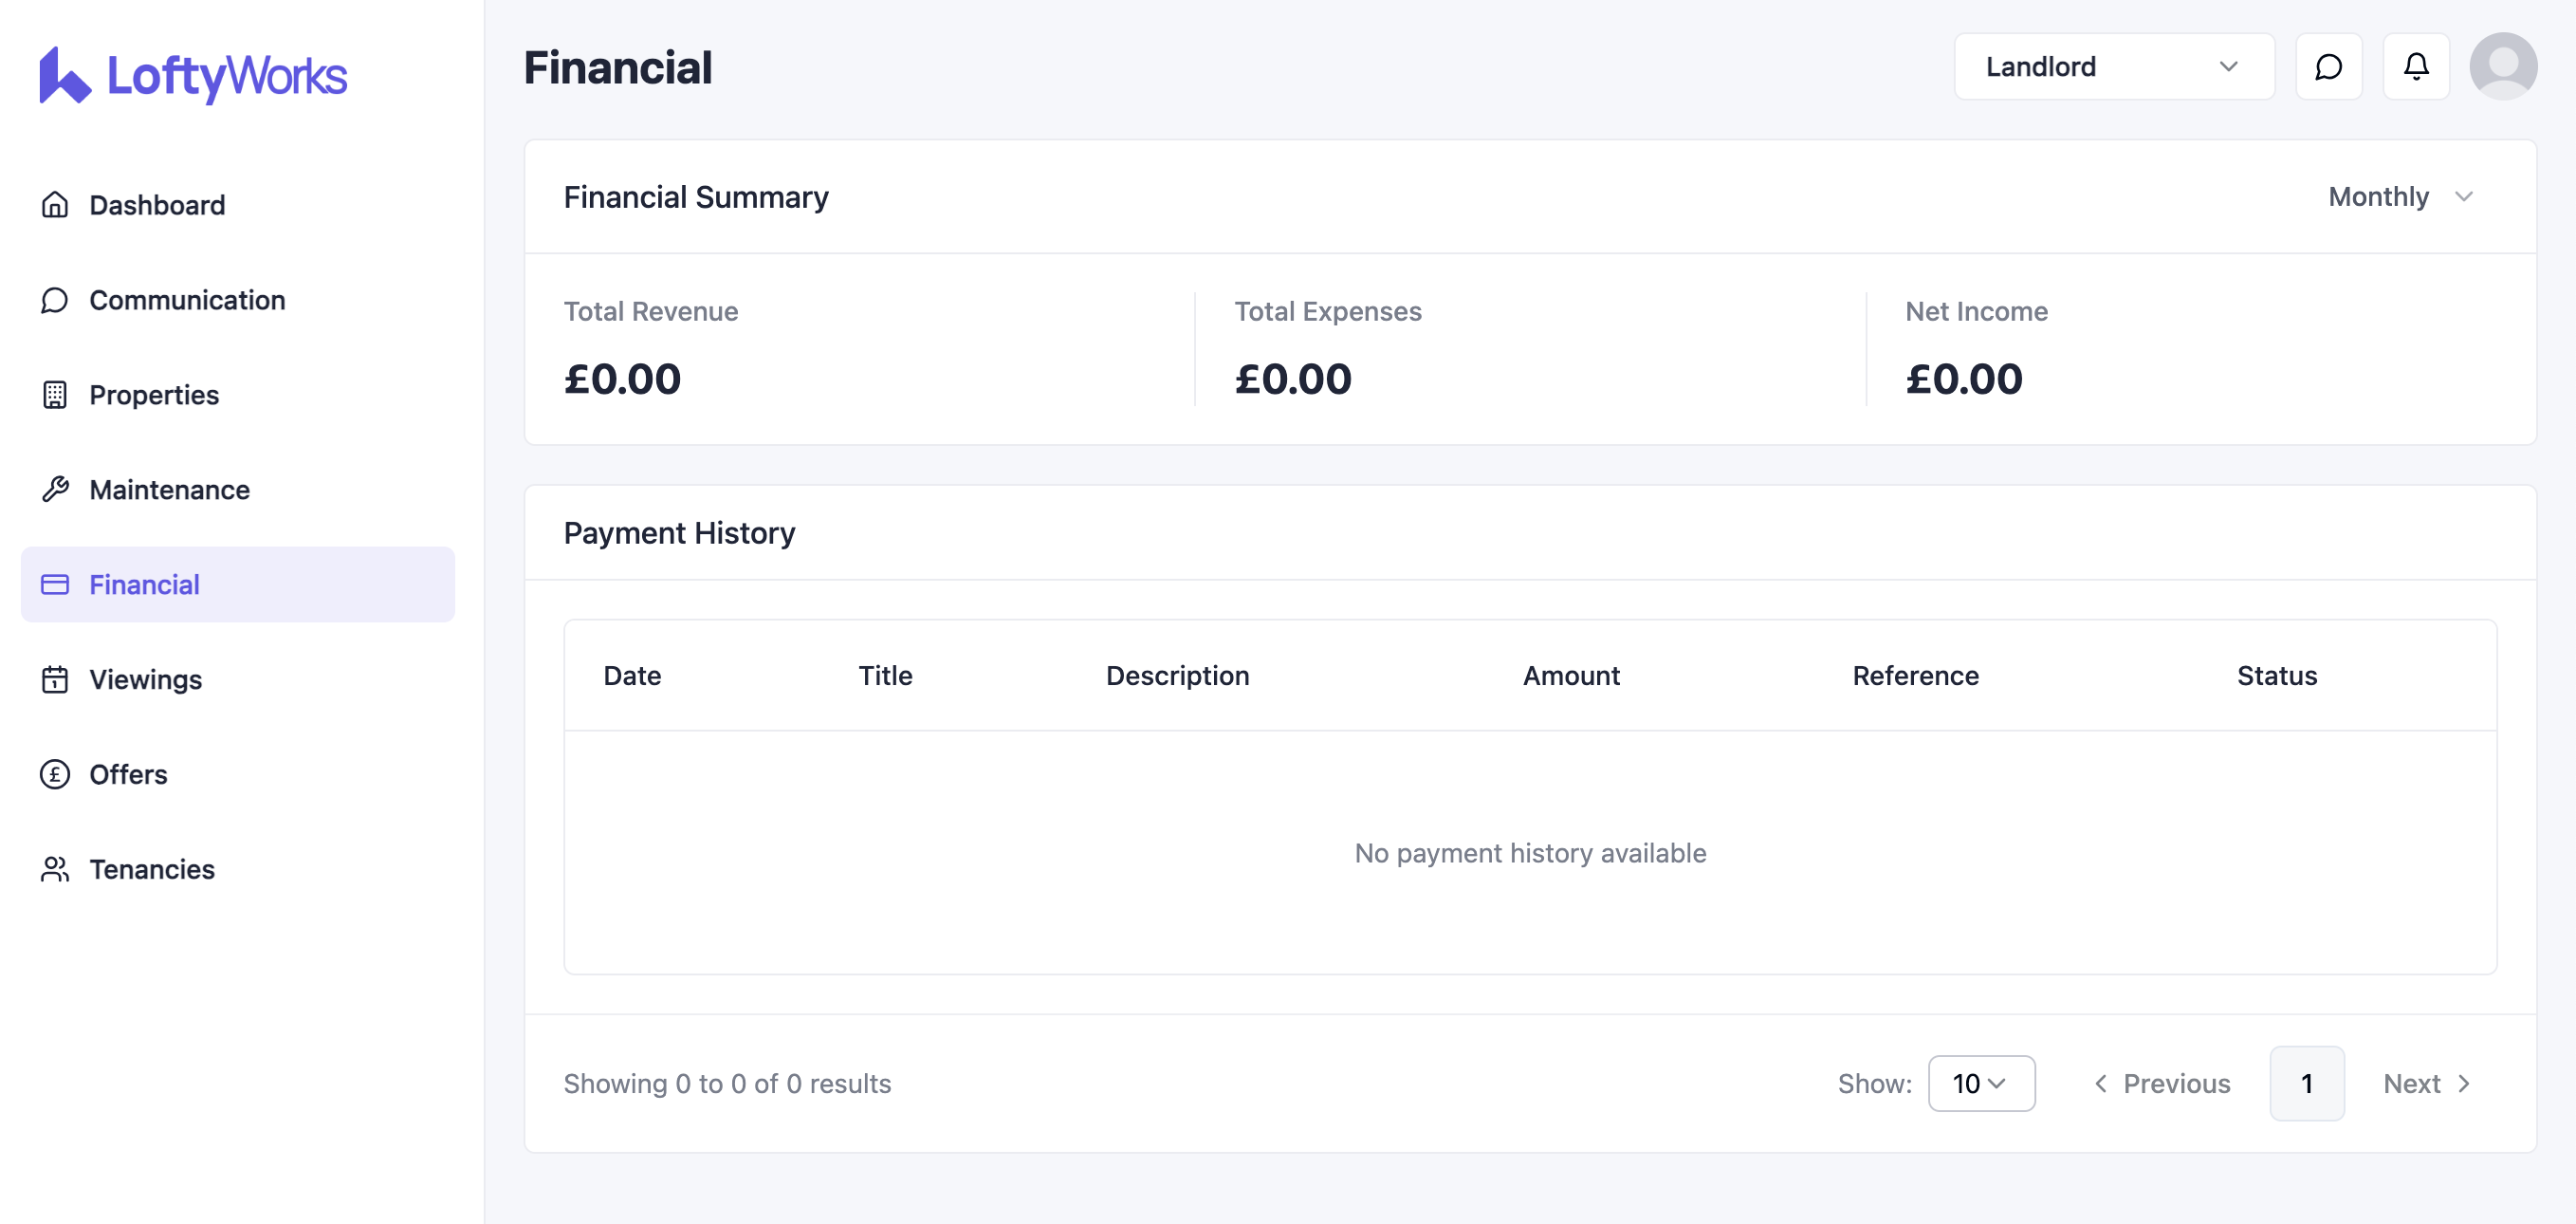Screen dimensions: 2576x1224
Task: Expand the Landlord role dropdown
Action: point(2113,67)
